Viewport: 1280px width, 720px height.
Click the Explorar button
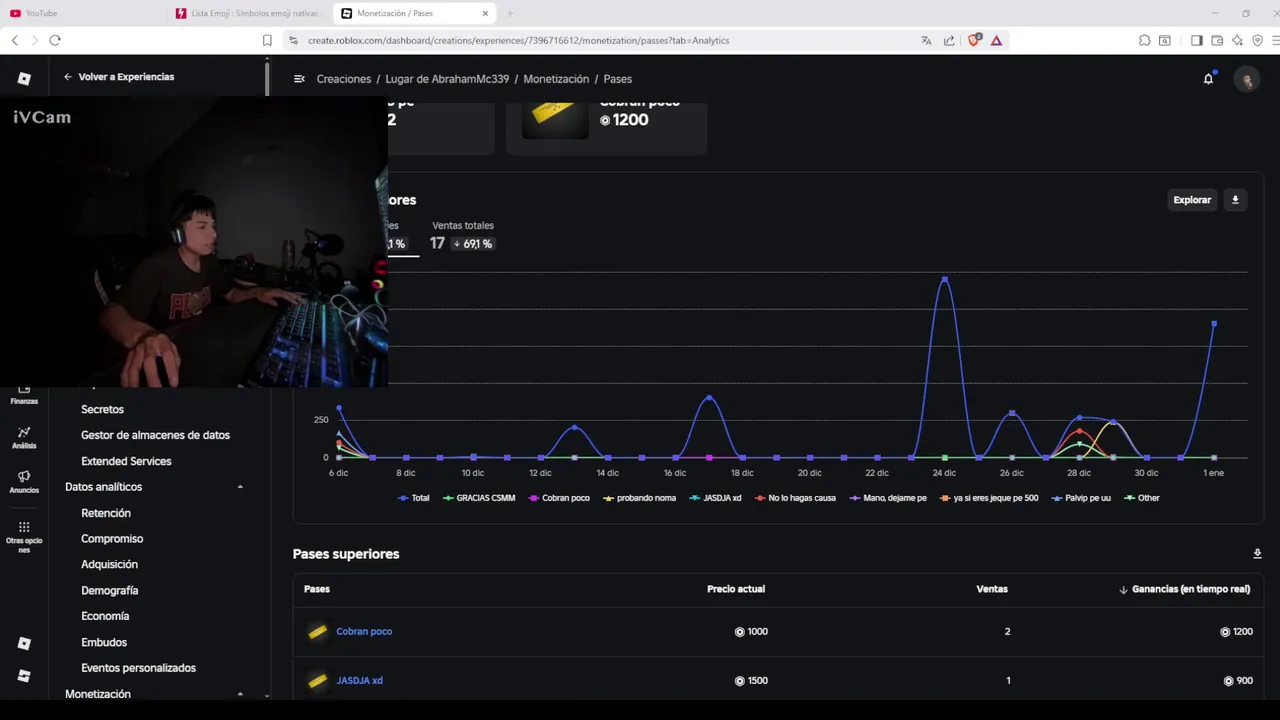[x=1192, y=200]
